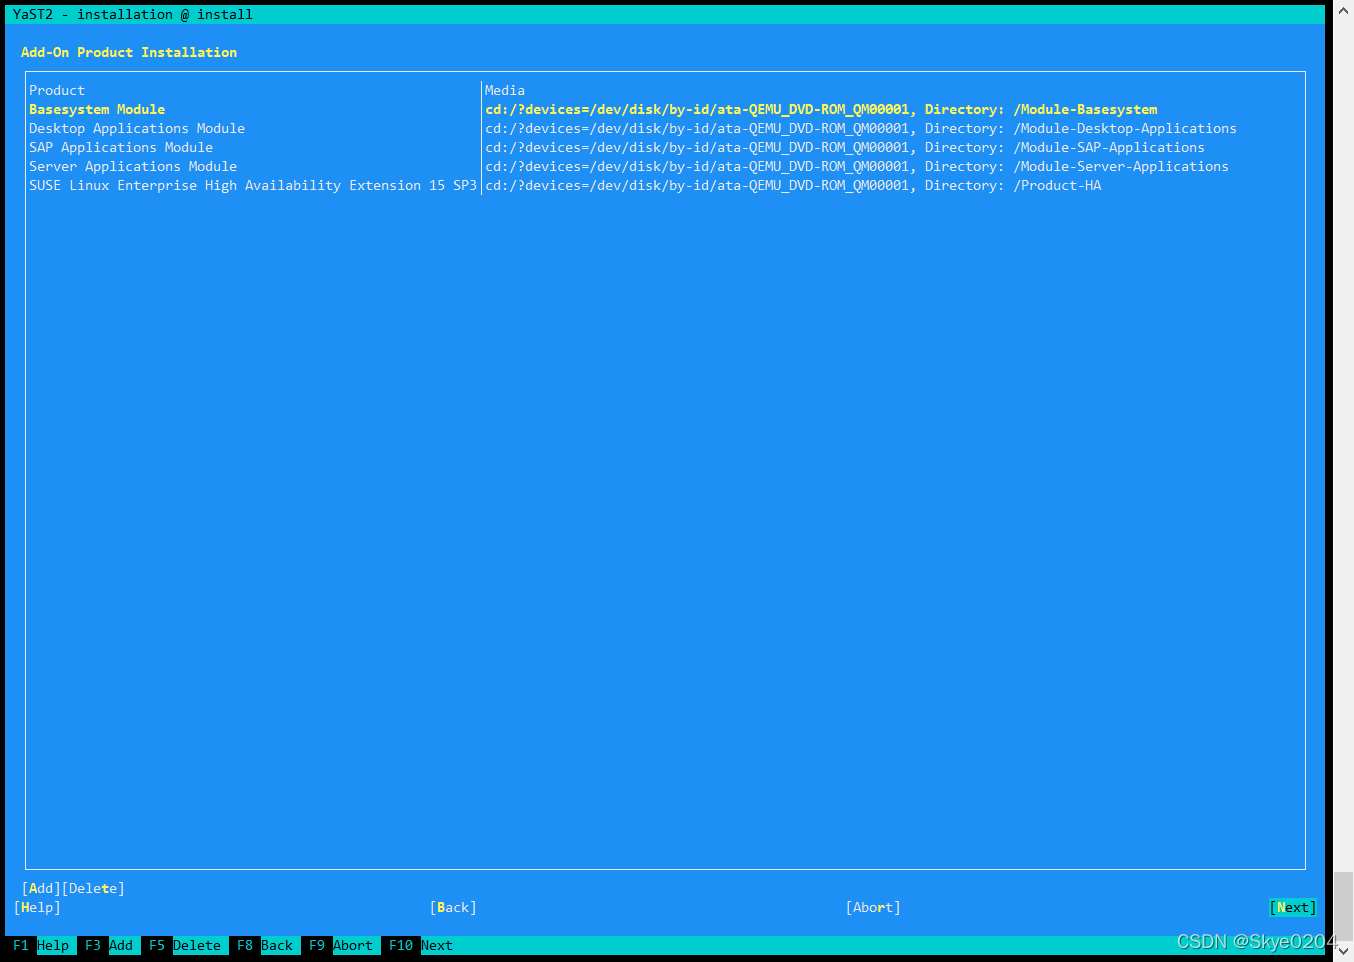Click the Media column header

[x=505, y=91]
